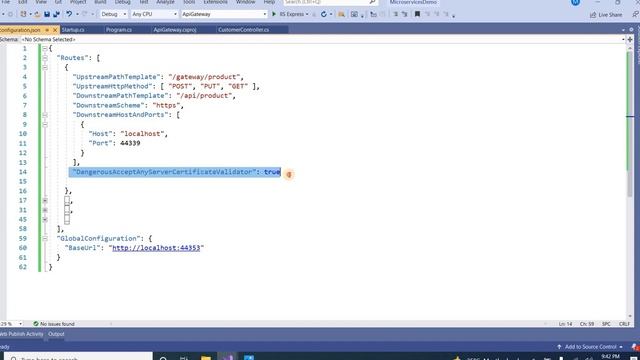Click the Redo arrow icon
640x360 pixels.
(x=85, y=14)
